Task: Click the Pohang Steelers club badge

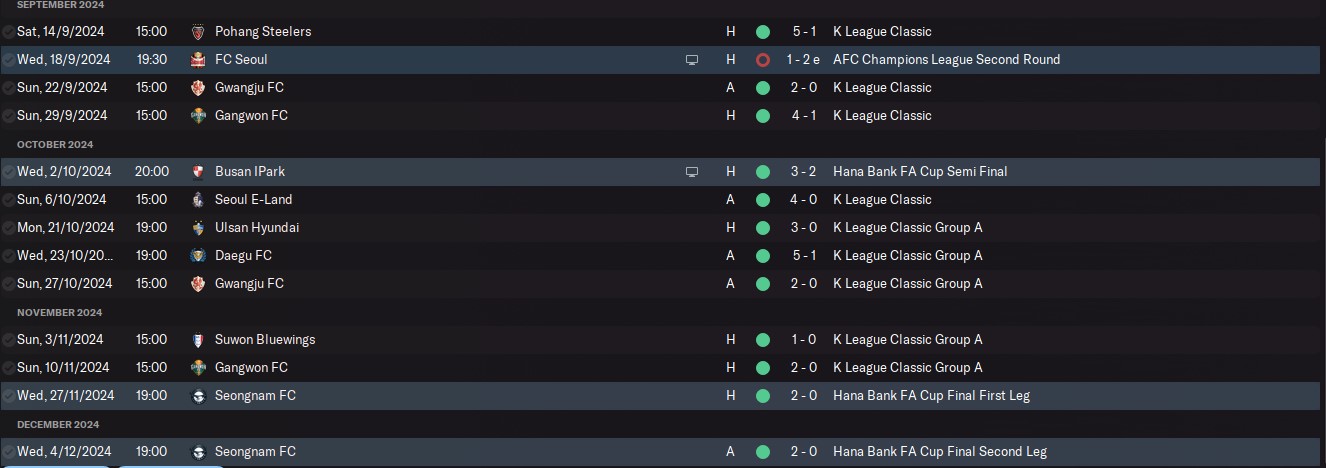Action: click(198, 32)
